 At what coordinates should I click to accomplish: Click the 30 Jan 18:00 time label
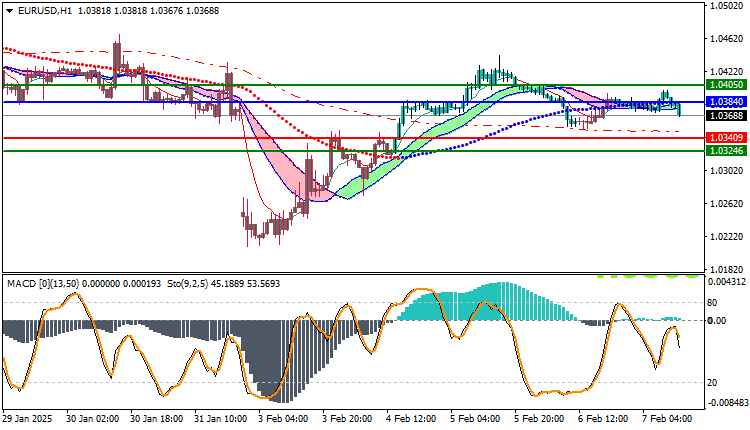pos(156,419)
